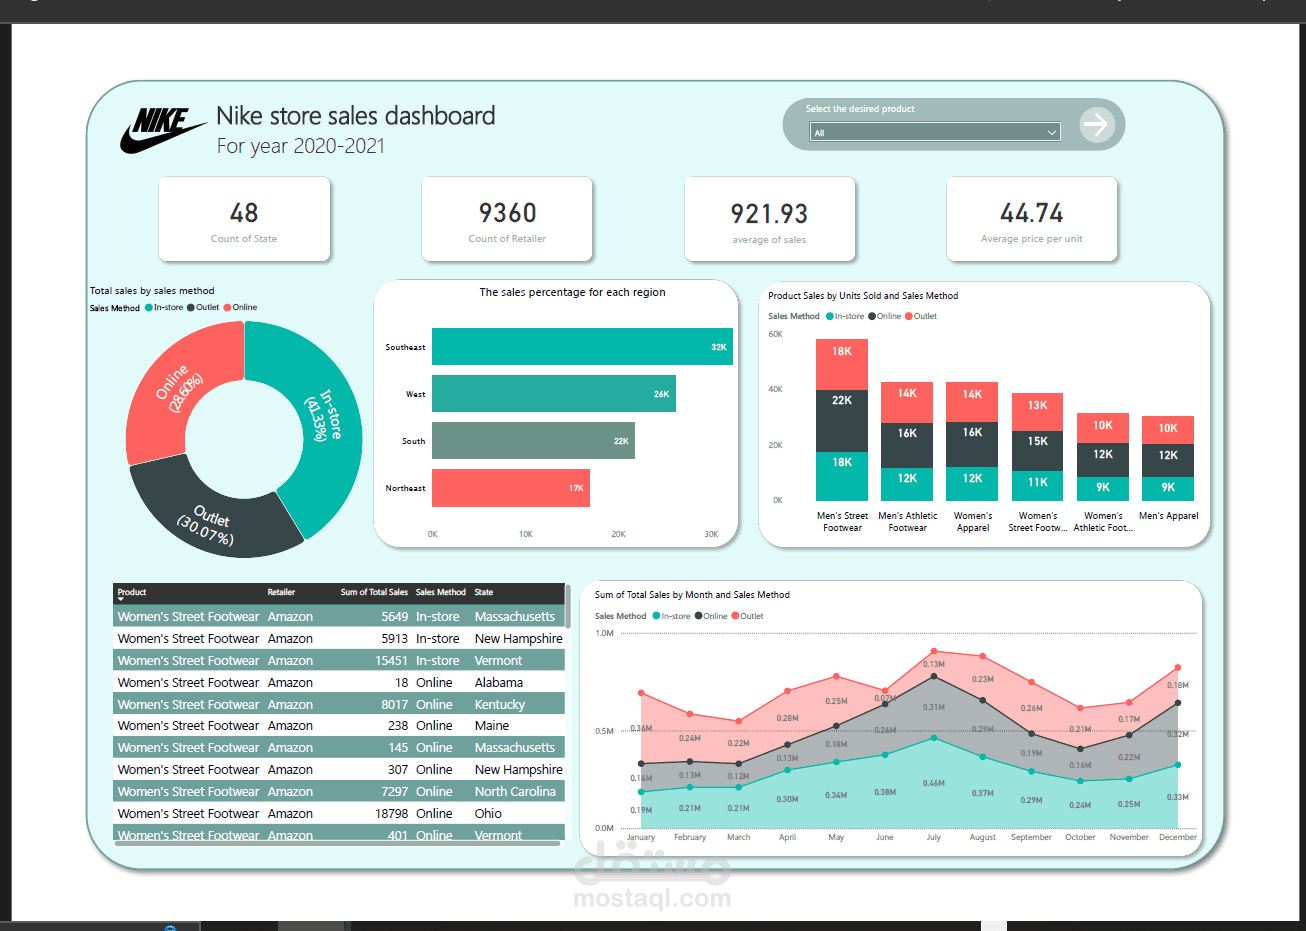Click the table's horizontal scrollbar
This screenshot has height=931, width=1306.
[x=337, y=843]
